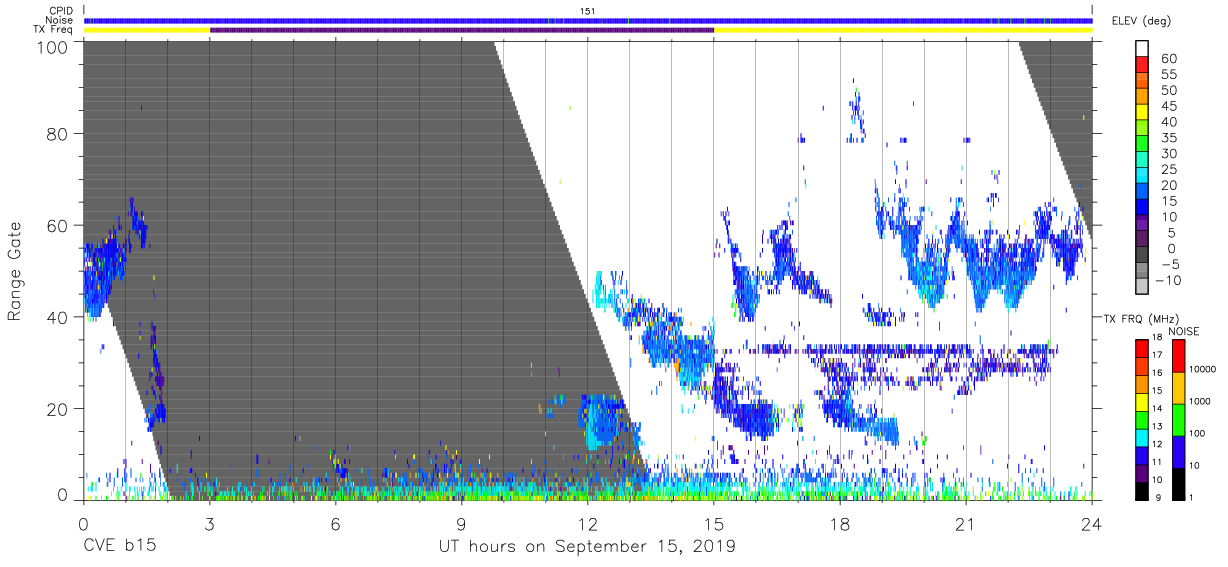Click the 18 tick label on the UT hours axis
Screen dimensions: 1228x567
[x=839, y=524]
